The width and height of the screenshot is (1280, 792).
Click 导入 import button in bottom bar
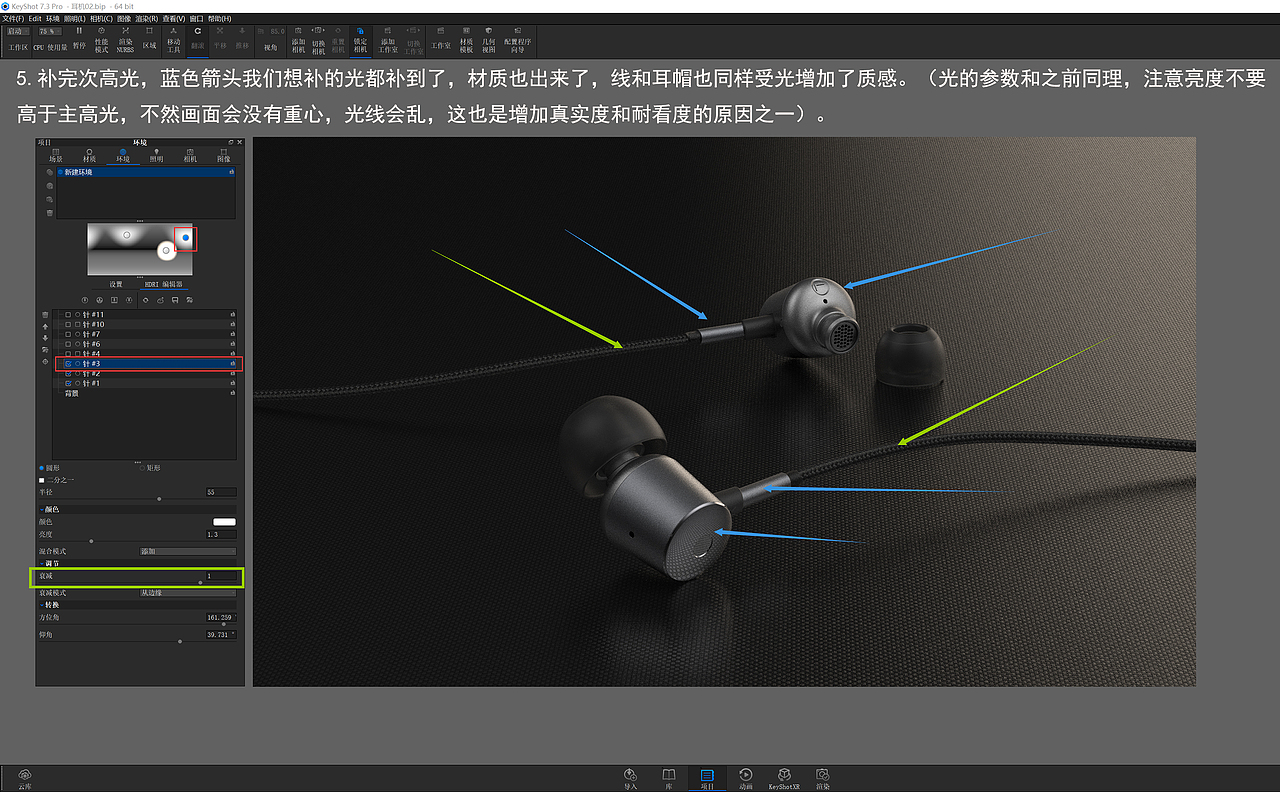pos(630,778)
